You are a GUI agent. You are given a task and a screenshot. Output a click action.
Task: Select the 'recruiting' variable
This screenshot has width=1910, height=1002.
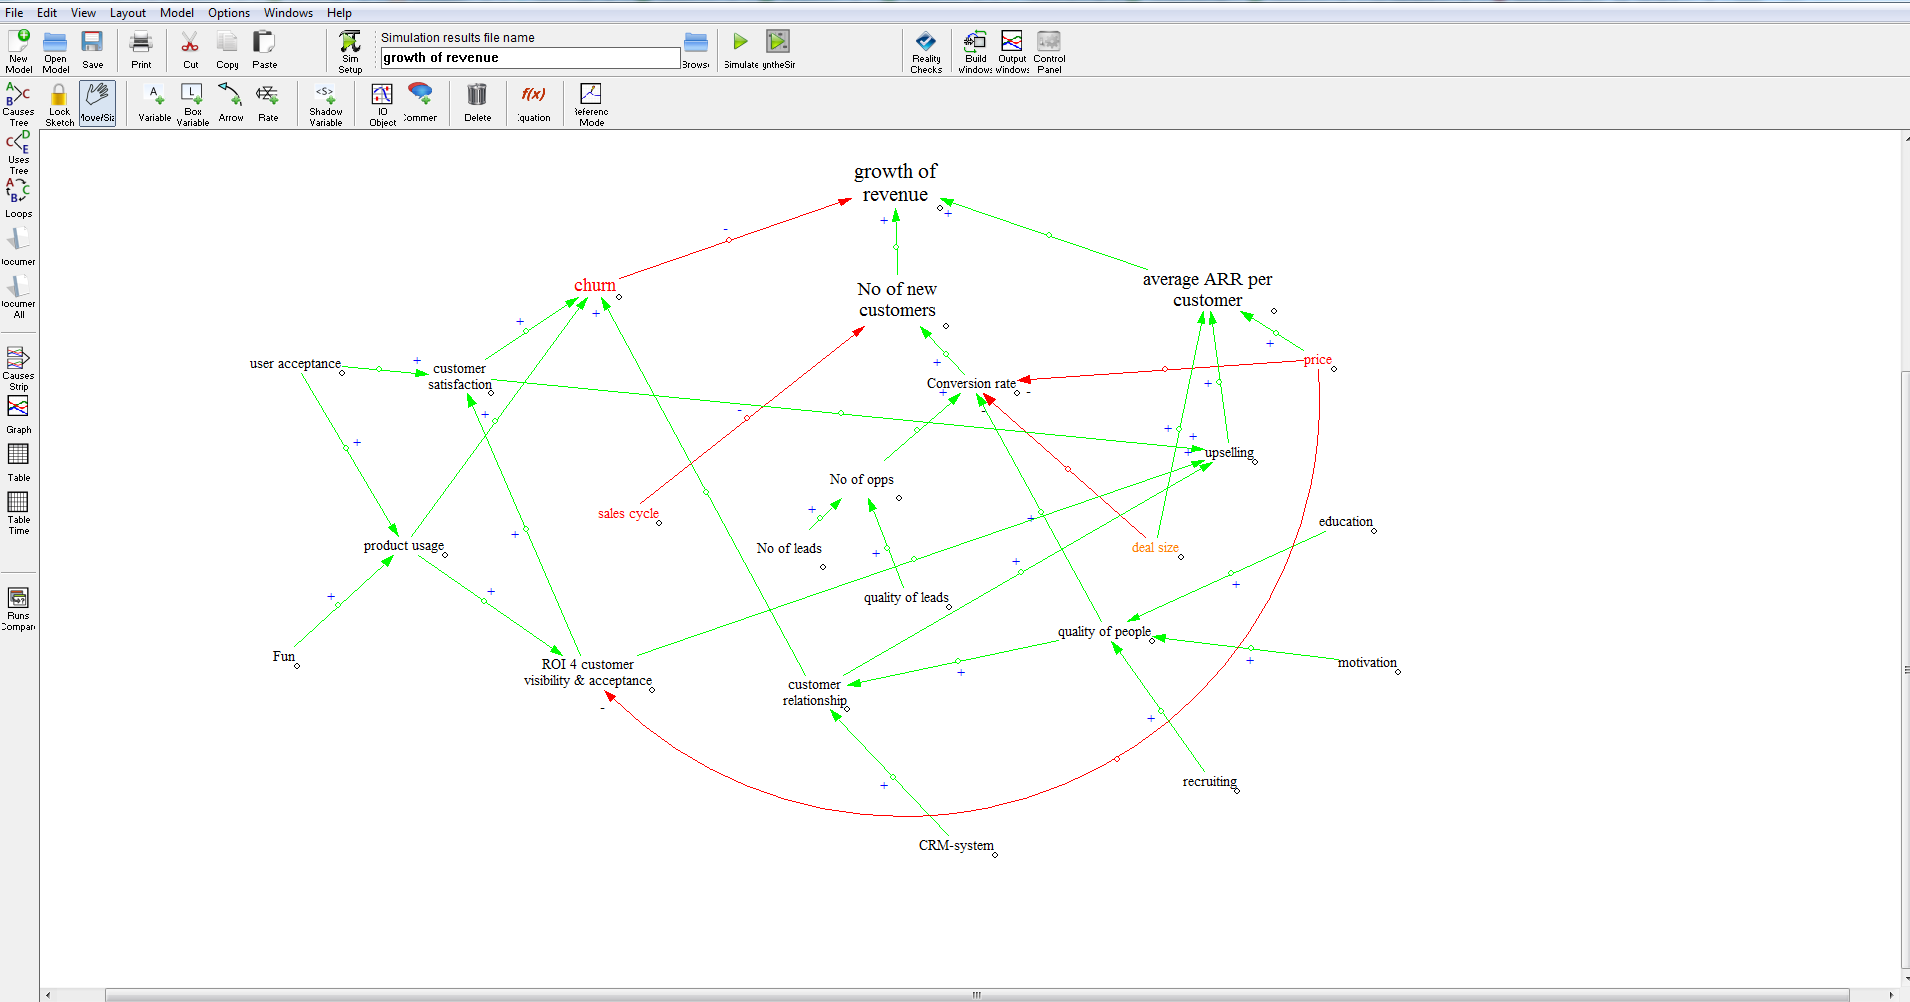click(x=1210, y=781)
